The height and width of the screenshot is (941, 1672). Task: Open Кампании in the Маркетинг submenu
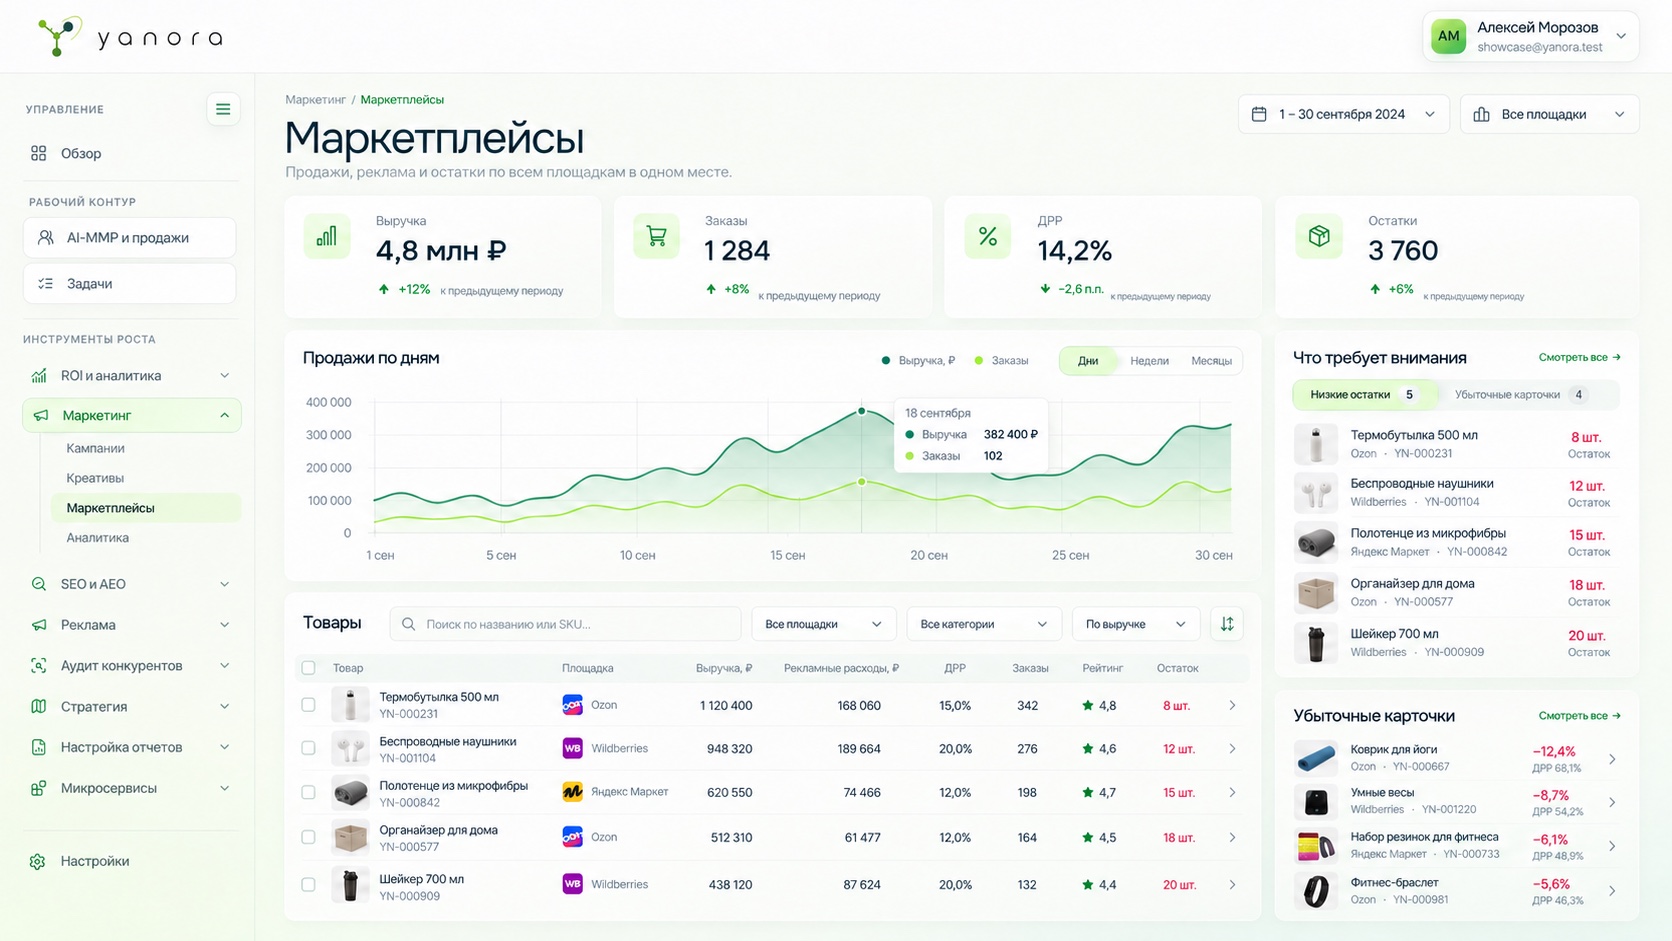point(96,448)
